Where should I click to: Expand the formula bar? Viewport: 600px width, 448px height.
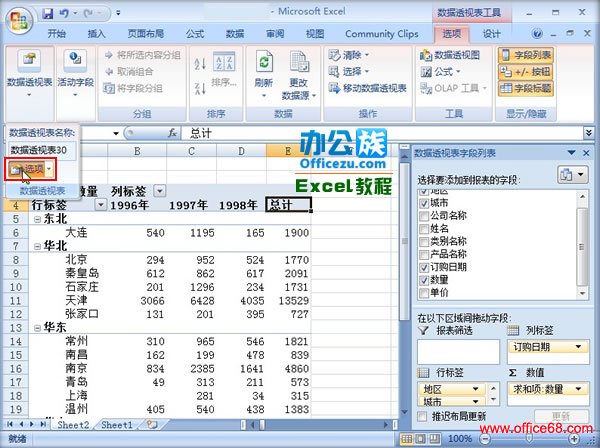point(589,133)
